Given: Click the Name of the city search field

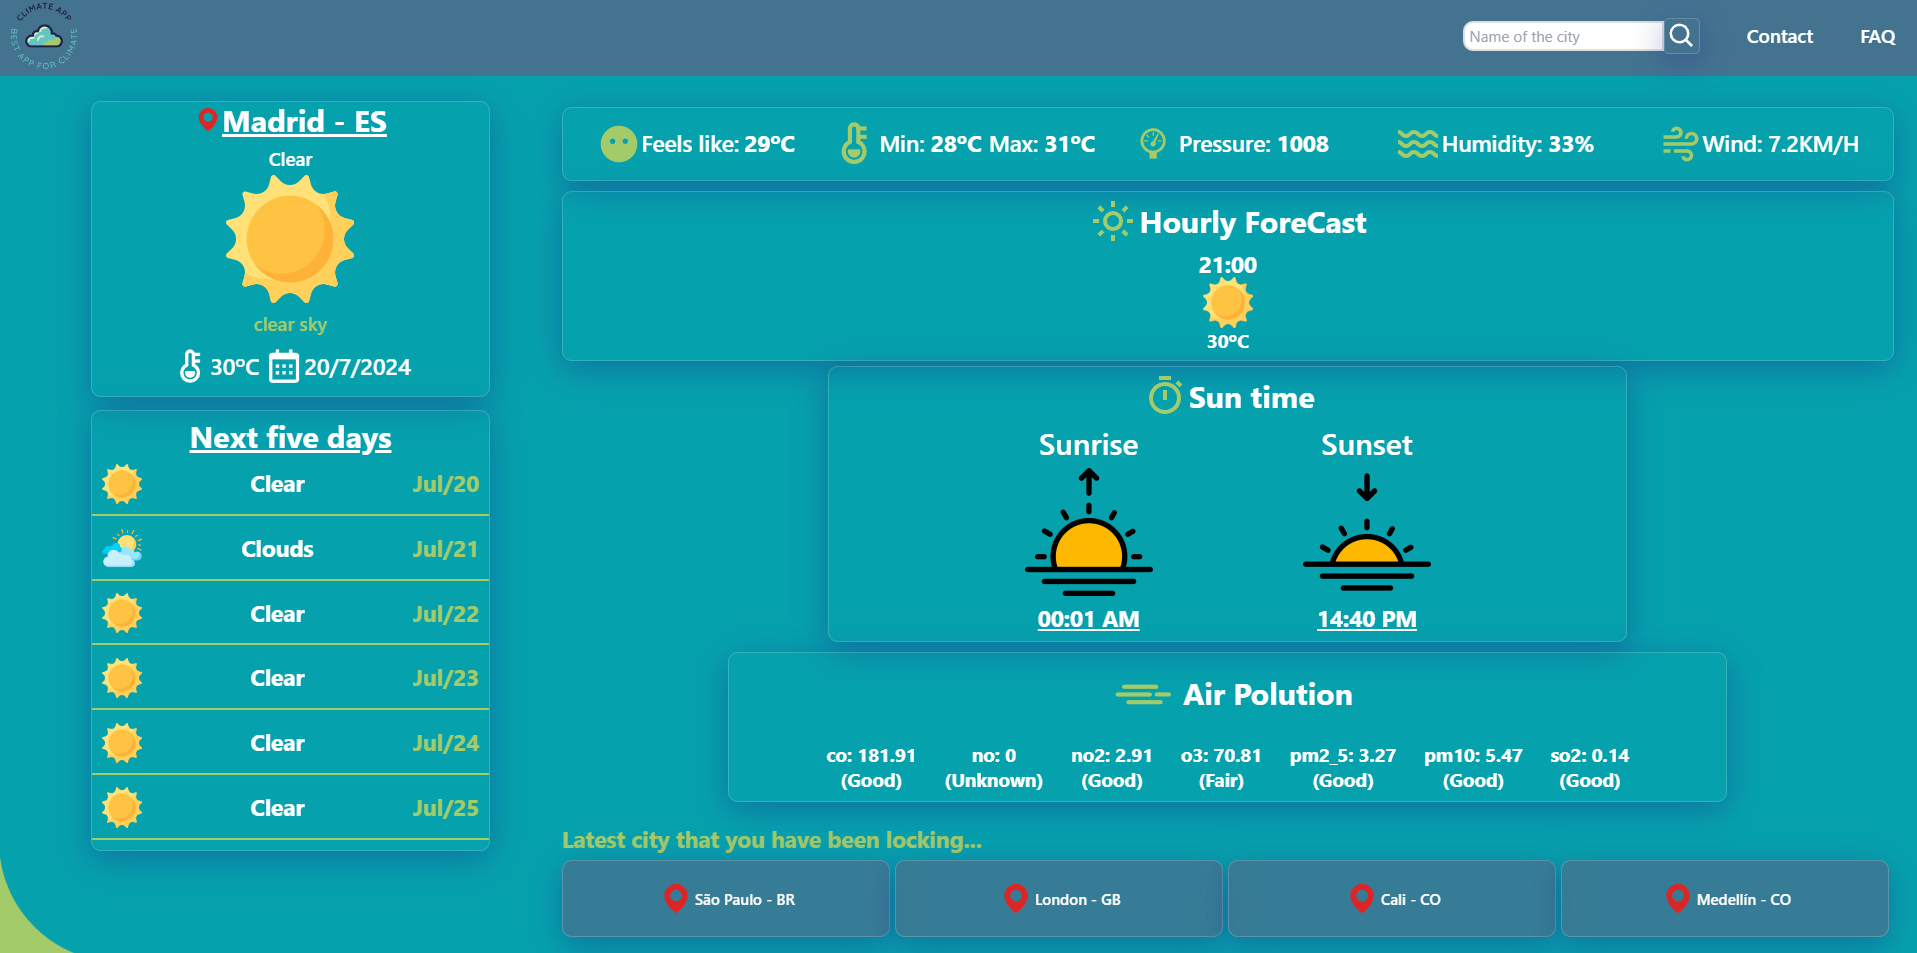Looking at the screenshot, I should (1562, 36).
